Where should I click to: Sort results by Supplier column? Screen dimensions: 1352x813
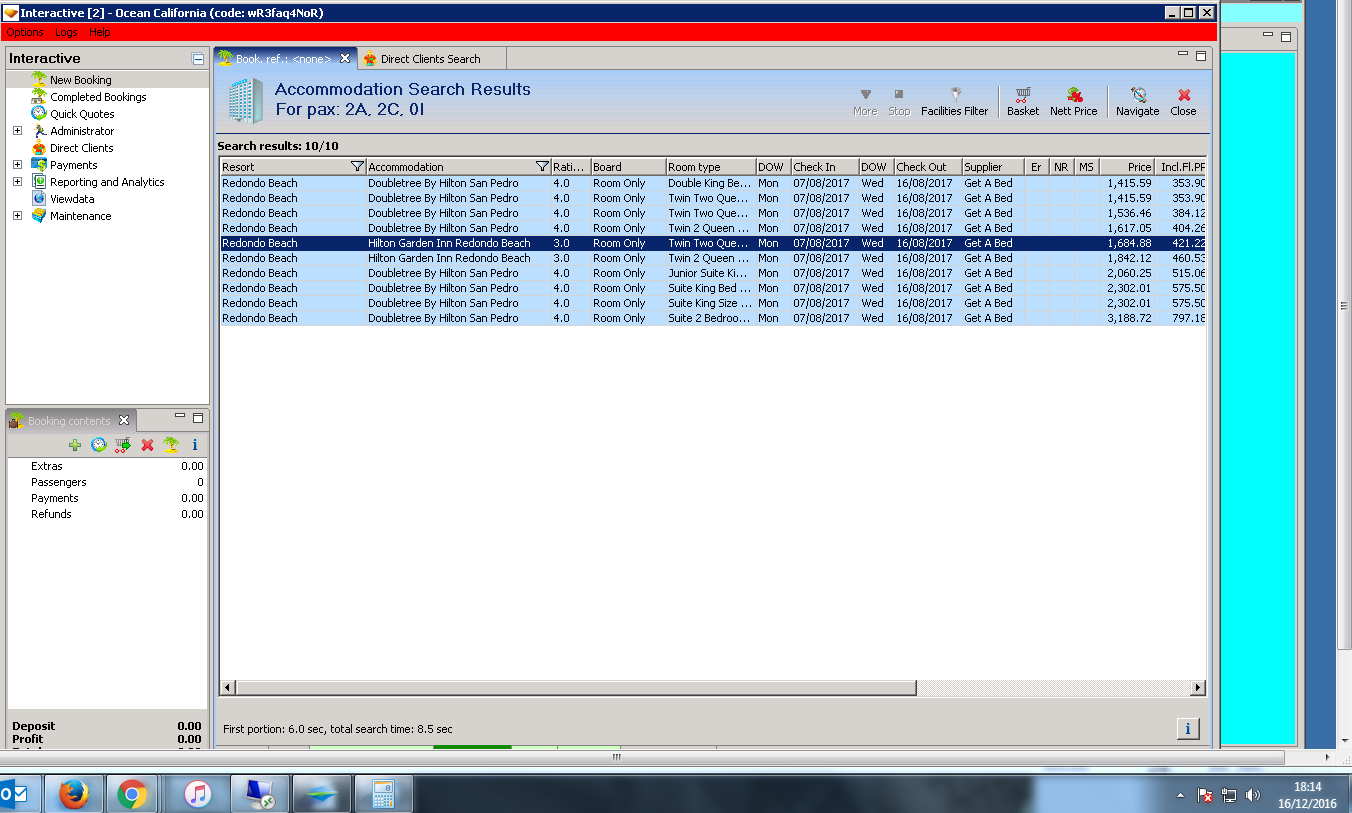[993, 167]
